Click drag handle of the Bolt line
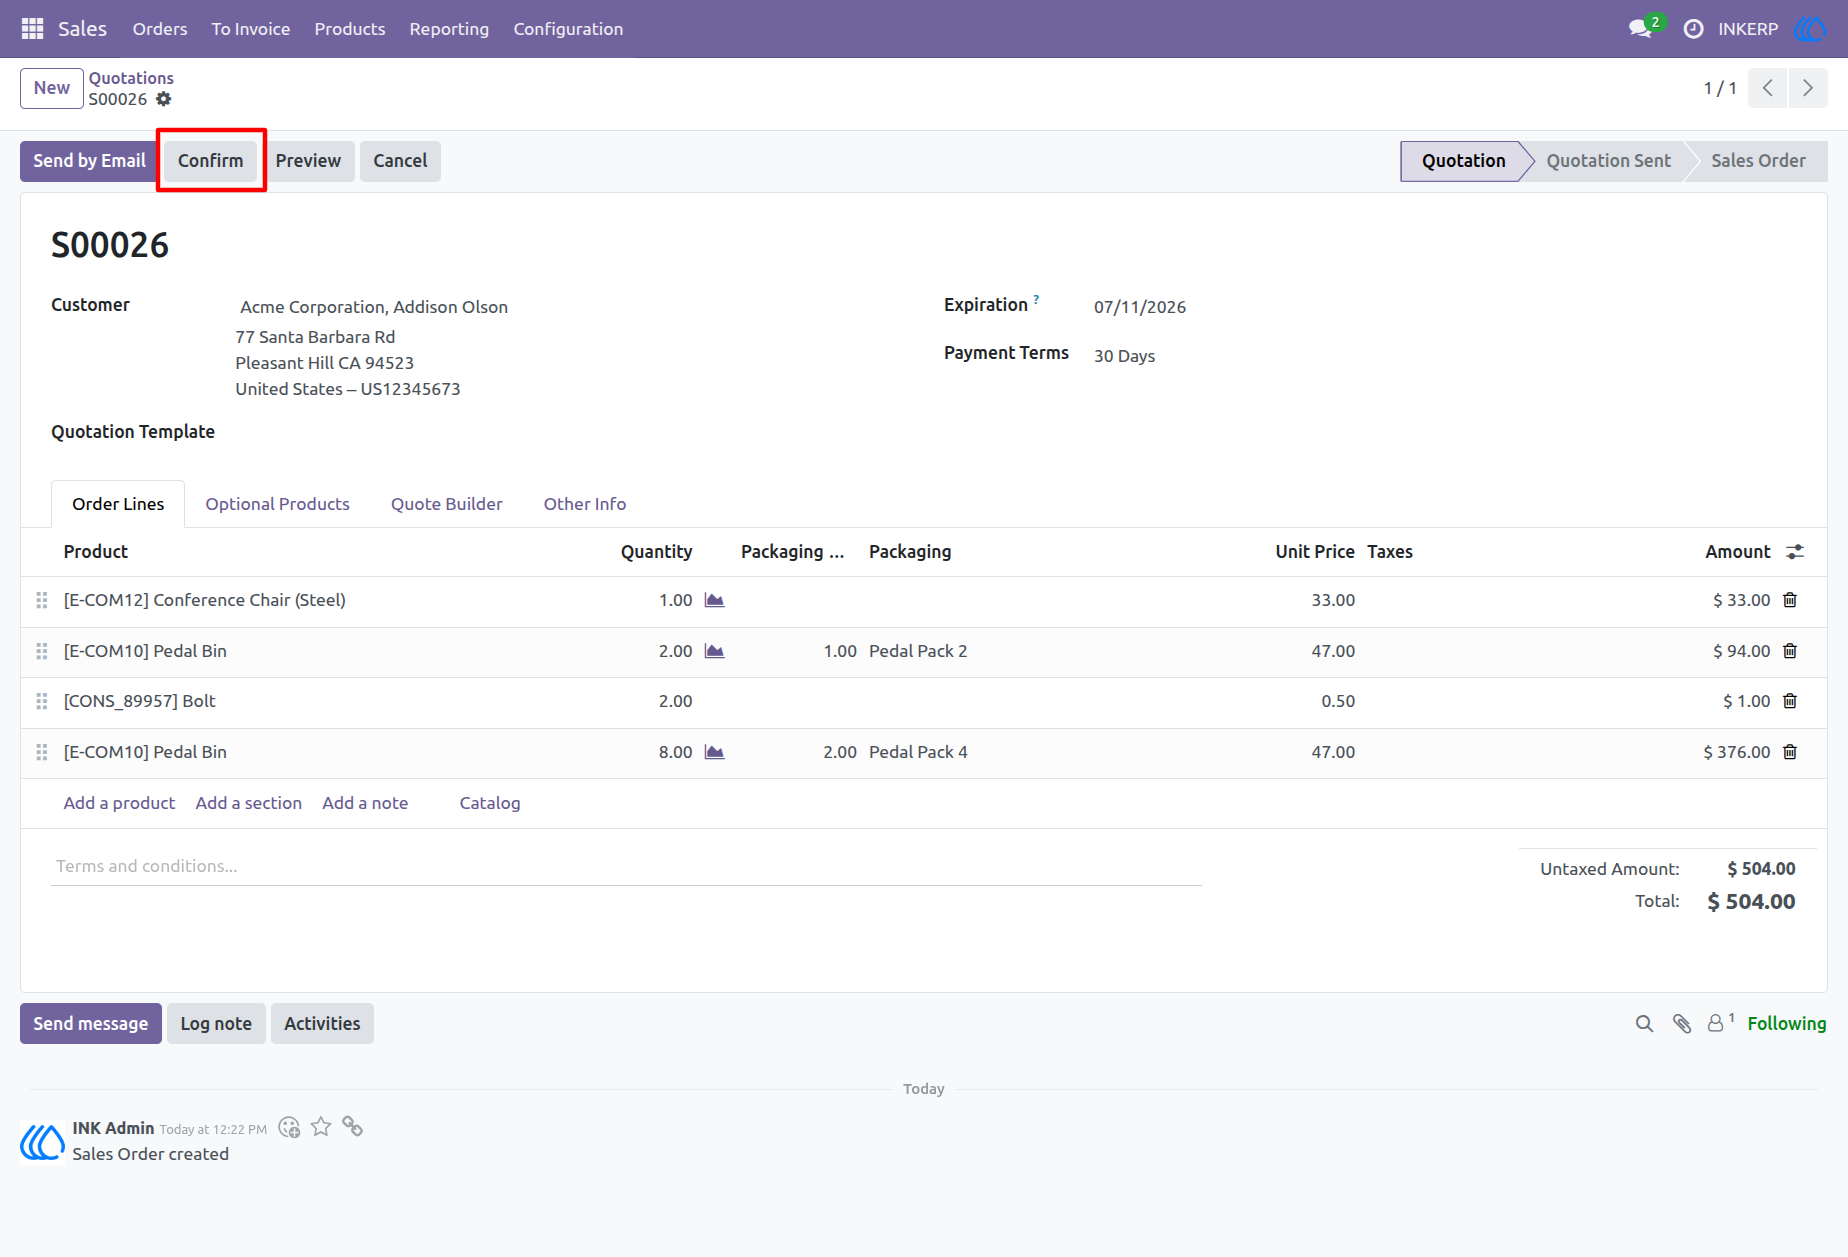The image size is (1848, 1257). [x=42, y=701]
